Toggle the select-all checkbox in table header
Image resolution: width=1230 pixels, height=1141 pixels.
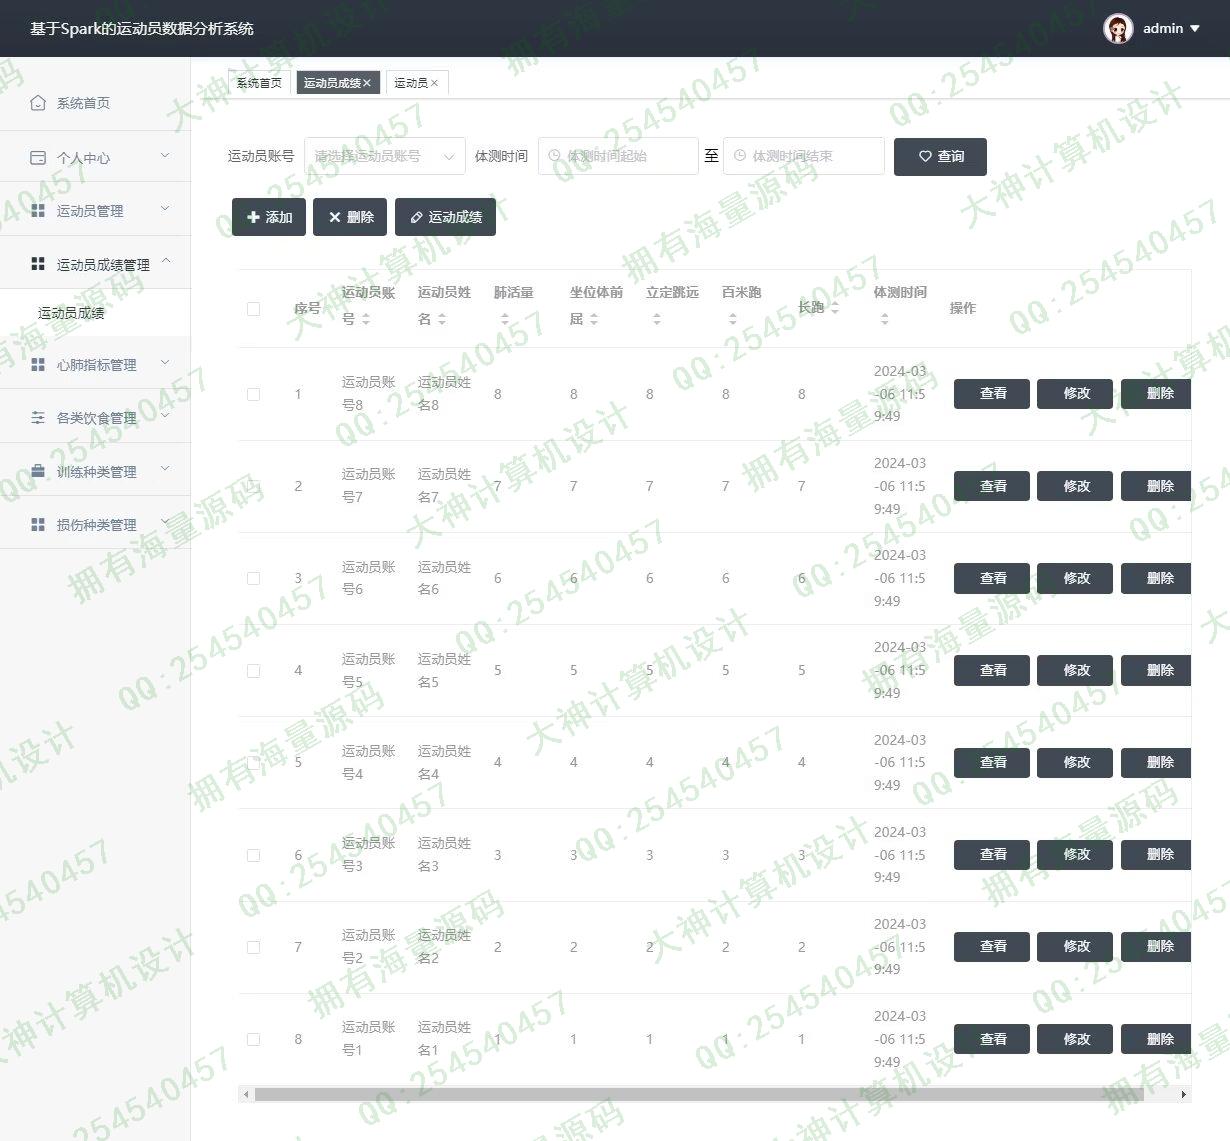coord(253,308)
